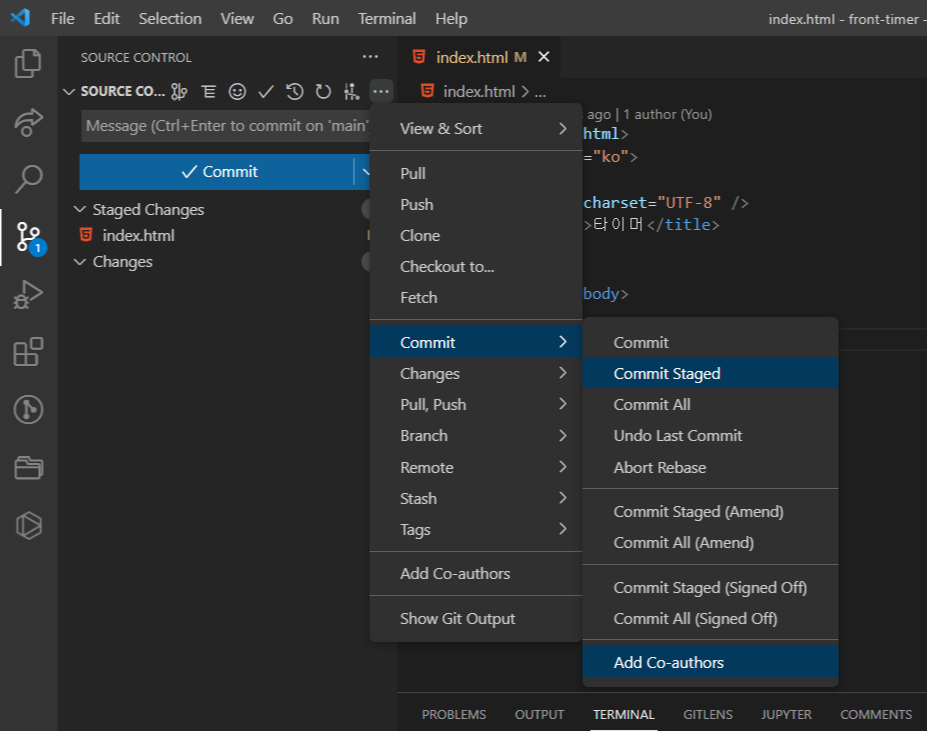Open the Terminal menu
927x731 pixels.
coord(387,18)
